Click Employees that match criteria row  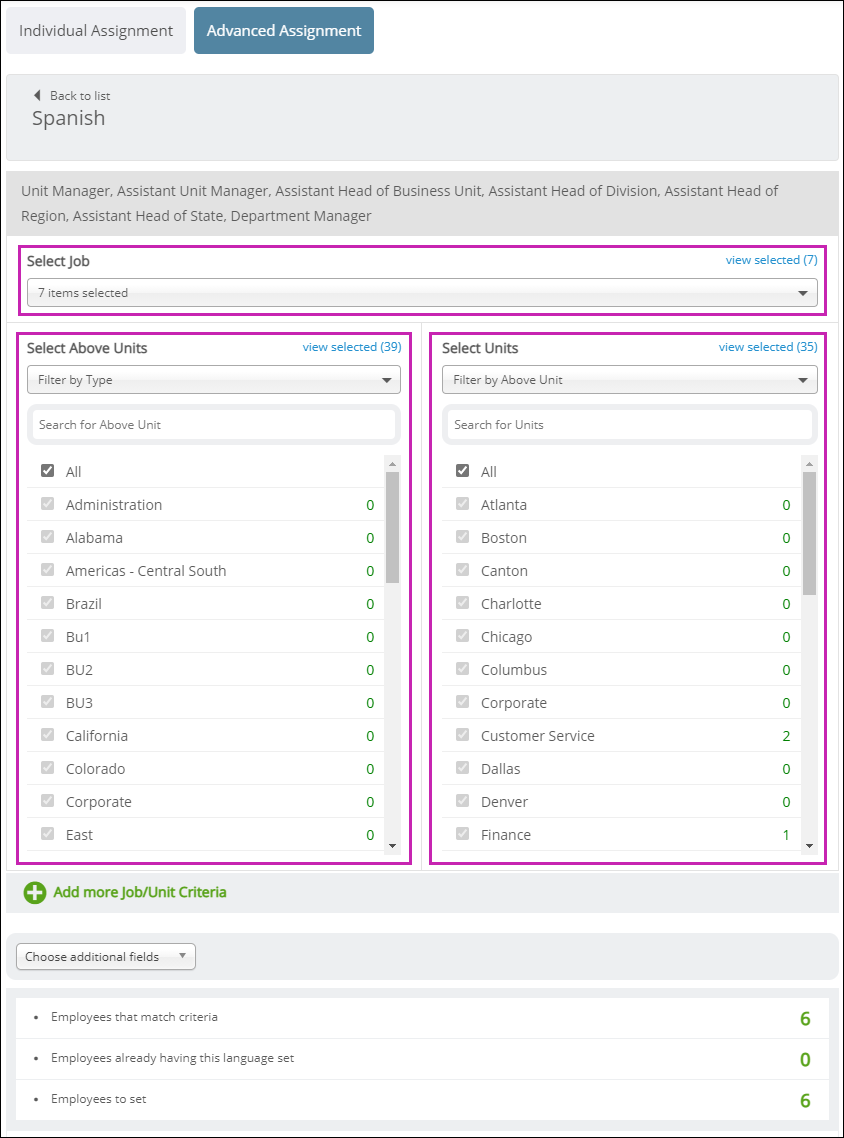422,1018
